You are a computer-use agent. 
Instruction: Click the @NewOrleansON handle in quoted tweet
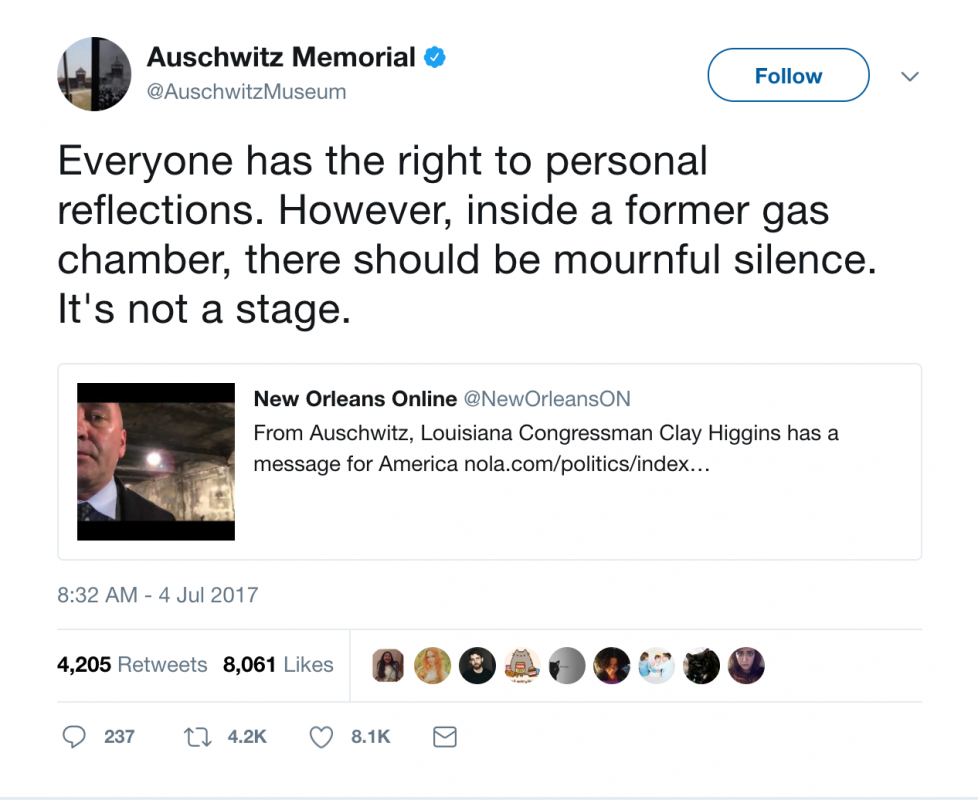point(547,399)
